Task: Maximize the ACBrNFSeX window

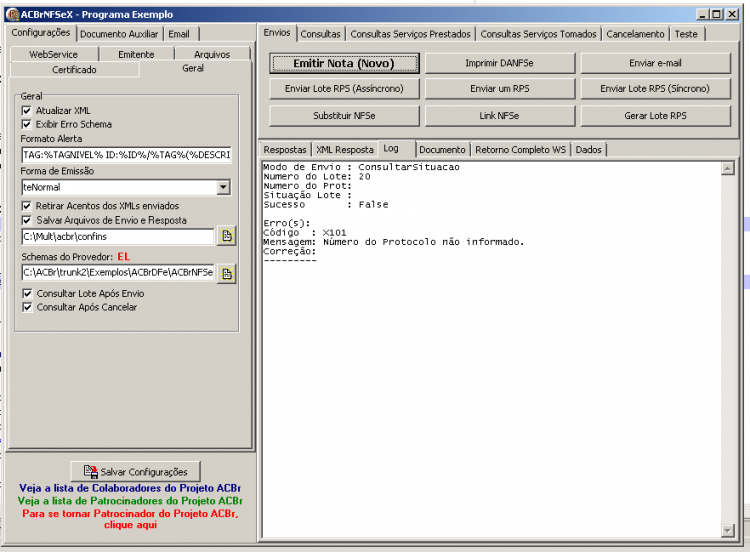Action: [x=716, y=14]
